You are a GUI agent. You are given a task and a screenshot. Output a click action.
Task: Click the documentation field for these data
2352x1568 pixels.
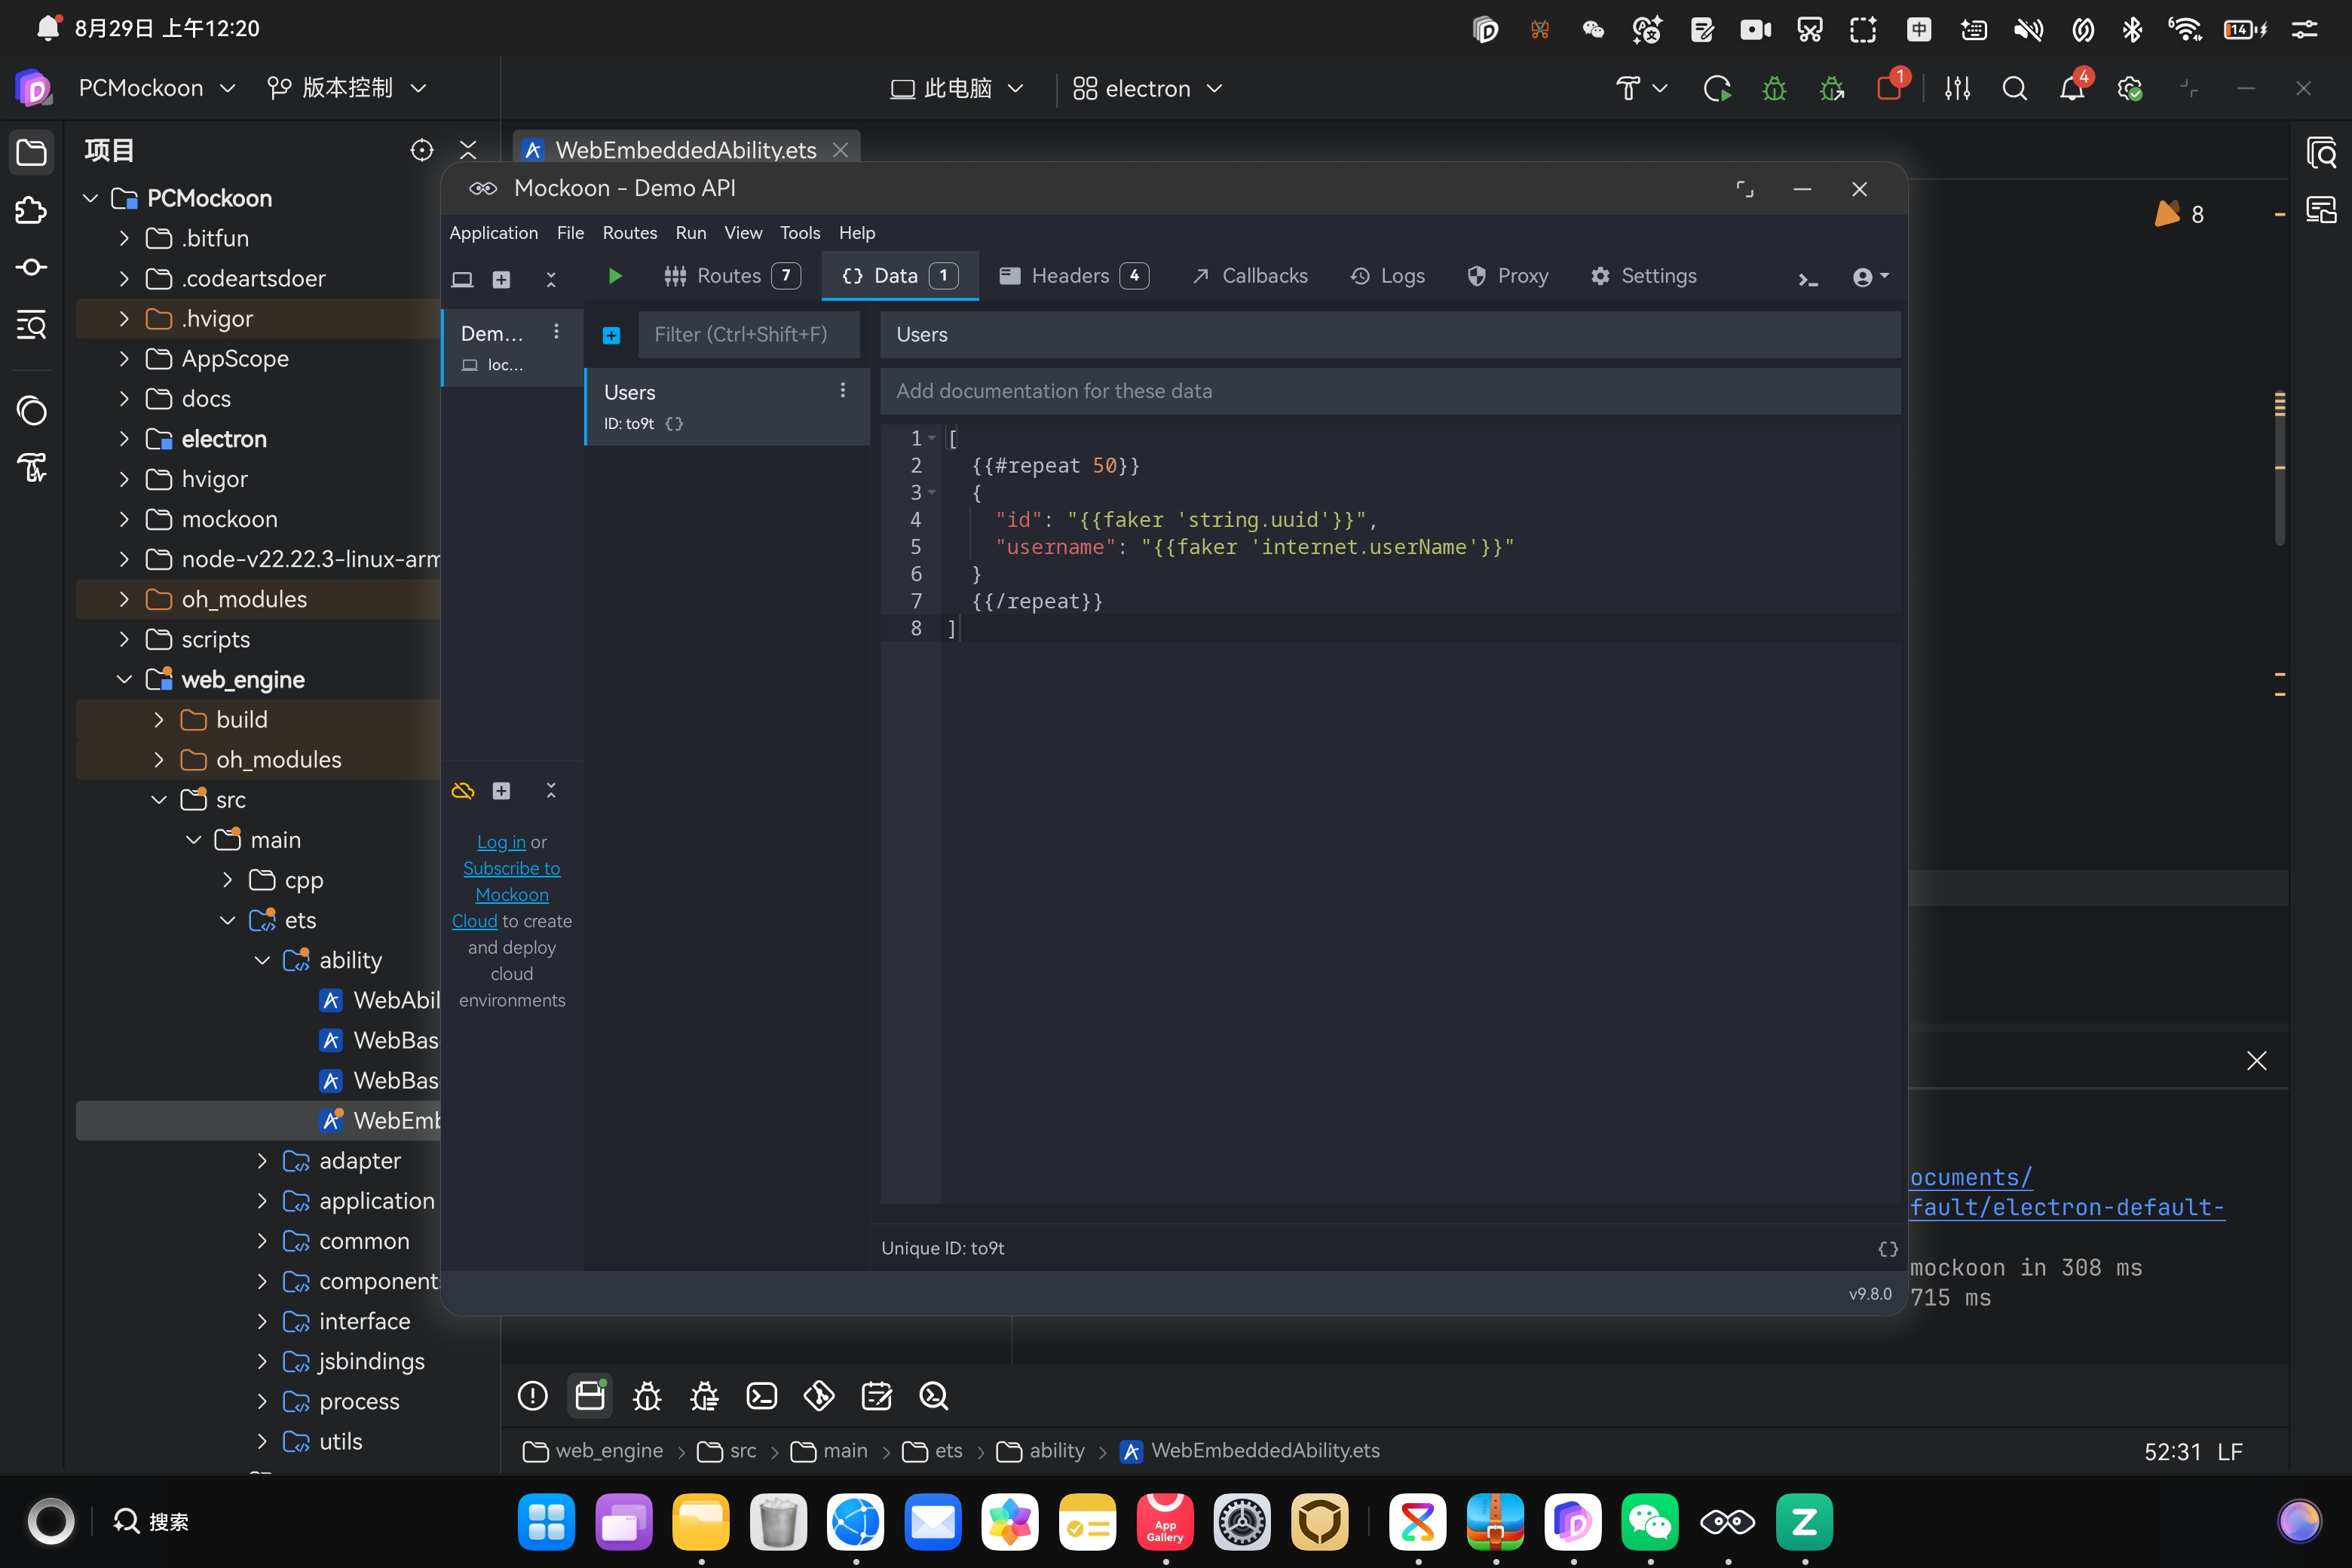(1390, 391)
